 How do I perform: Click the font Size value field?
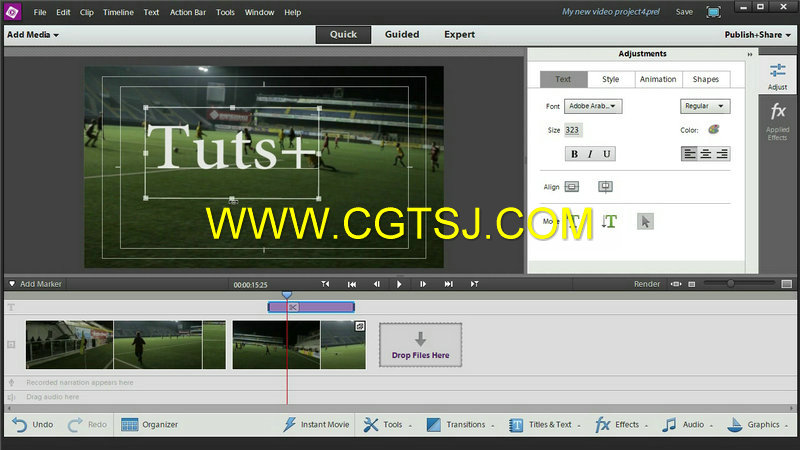[572, 130]
